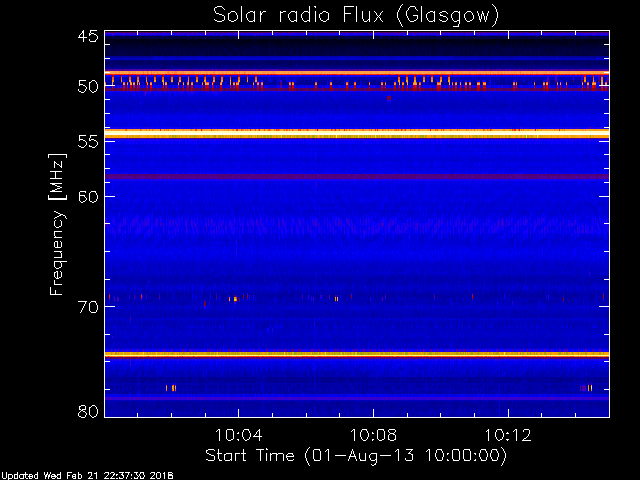Click the bright white band near 54 MHz
640x480 pixels.
[x=356, y=133]
